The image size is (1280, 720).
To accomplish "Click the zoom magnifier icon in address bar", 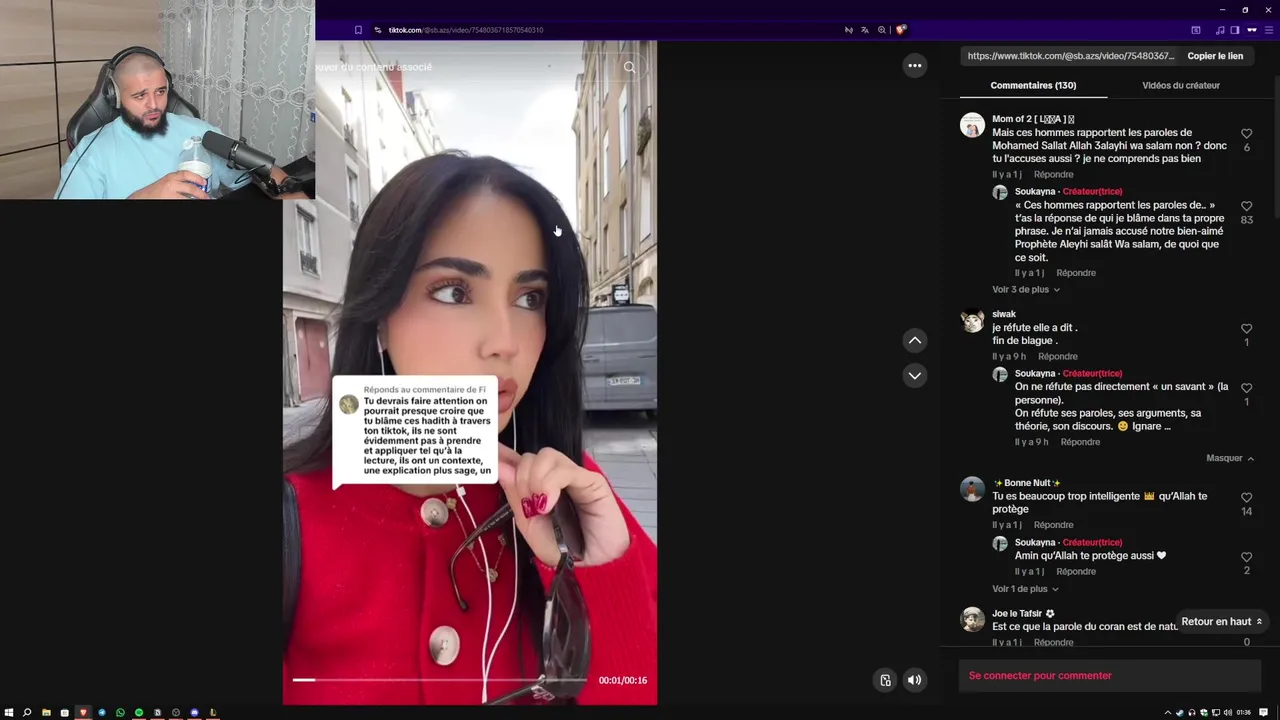I will [882, 30].
